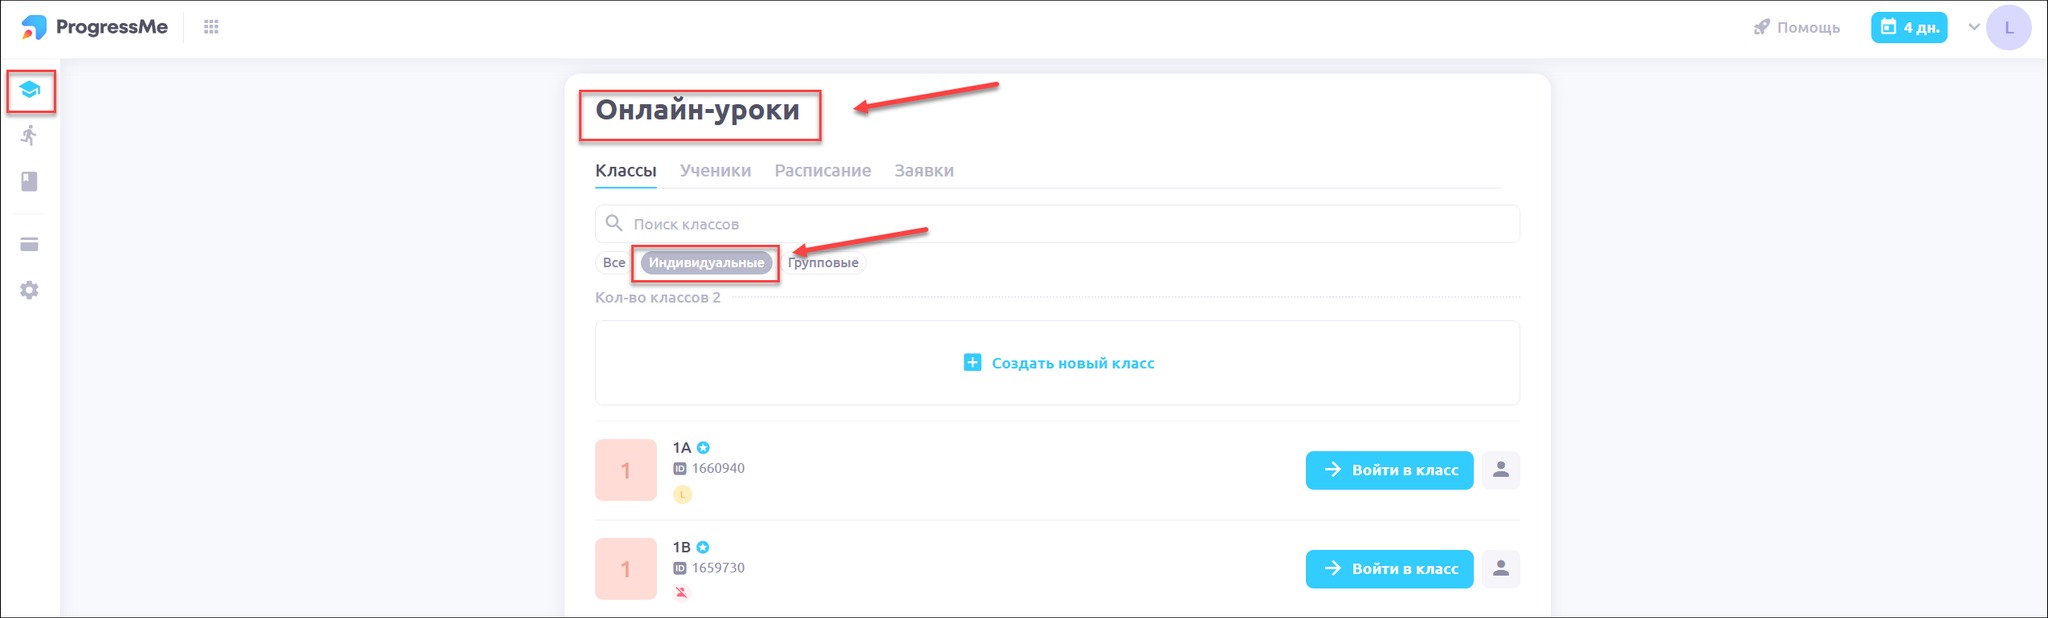Open the 1A class thumbnail
This screenshot has width=2048, height=618.
click(626, 470)
